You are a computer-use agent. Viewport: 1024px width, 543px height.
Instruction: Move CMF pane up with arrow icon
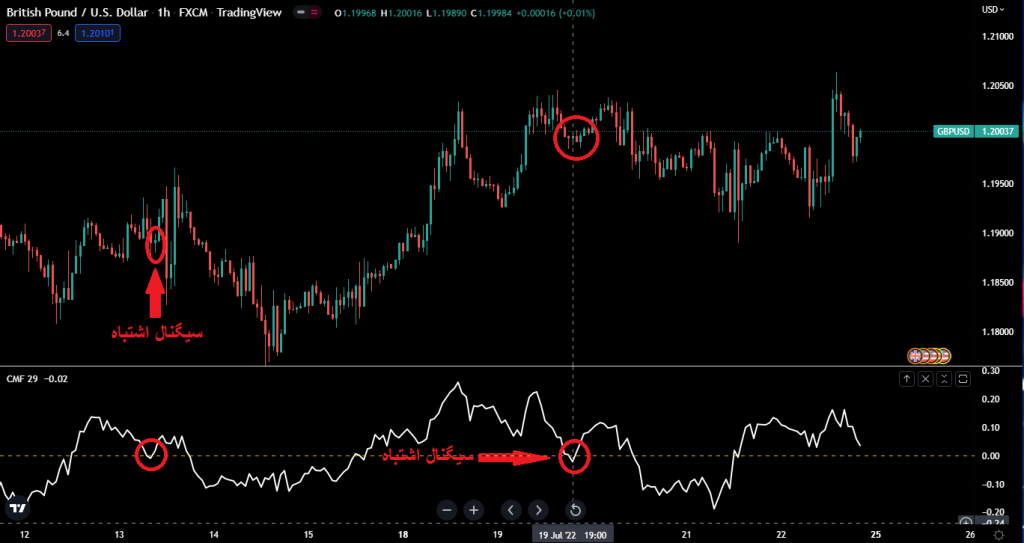[906, 378]
